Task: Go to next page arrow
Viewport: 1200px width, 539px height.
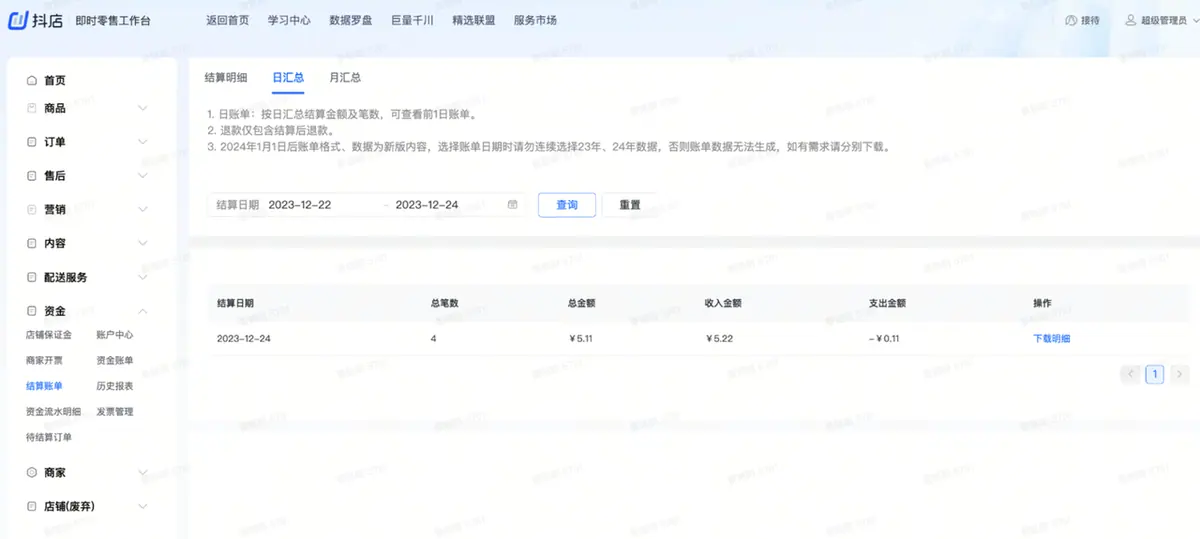Action: pyautogui.click(x=1179, y=374)
